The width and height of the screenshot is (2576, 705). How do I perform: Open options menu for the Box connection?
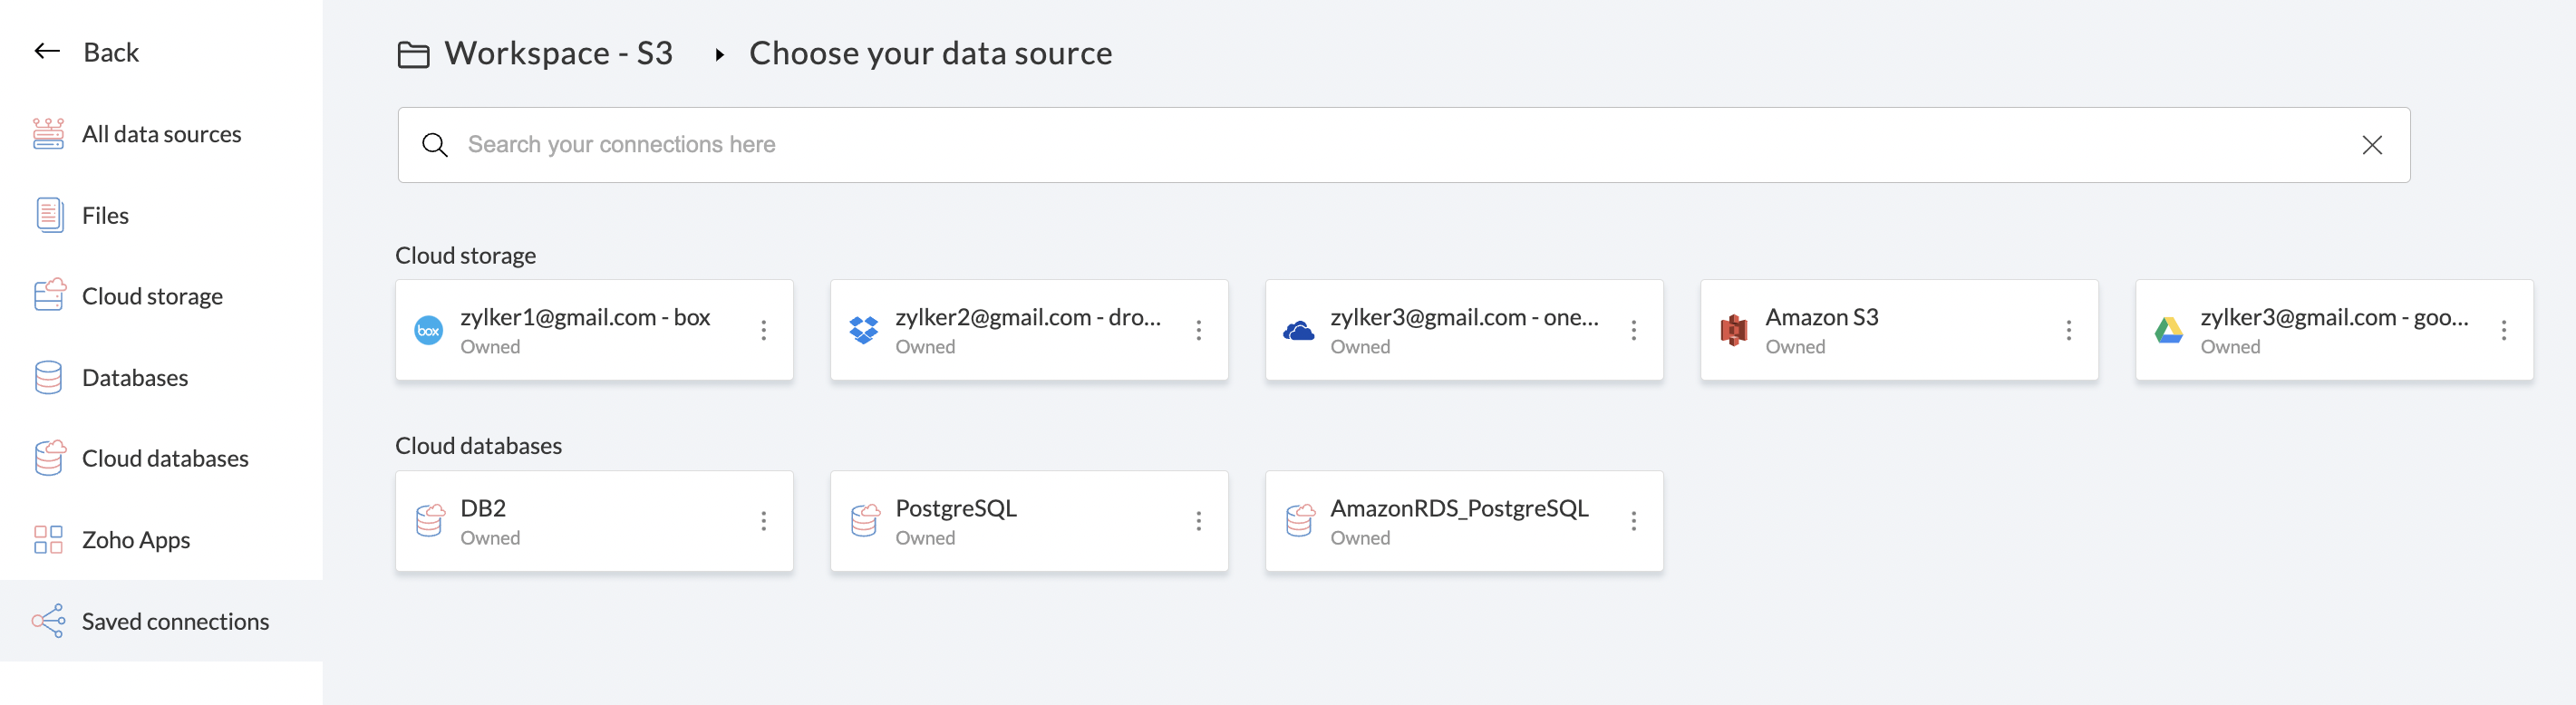(x=763, y=330)
